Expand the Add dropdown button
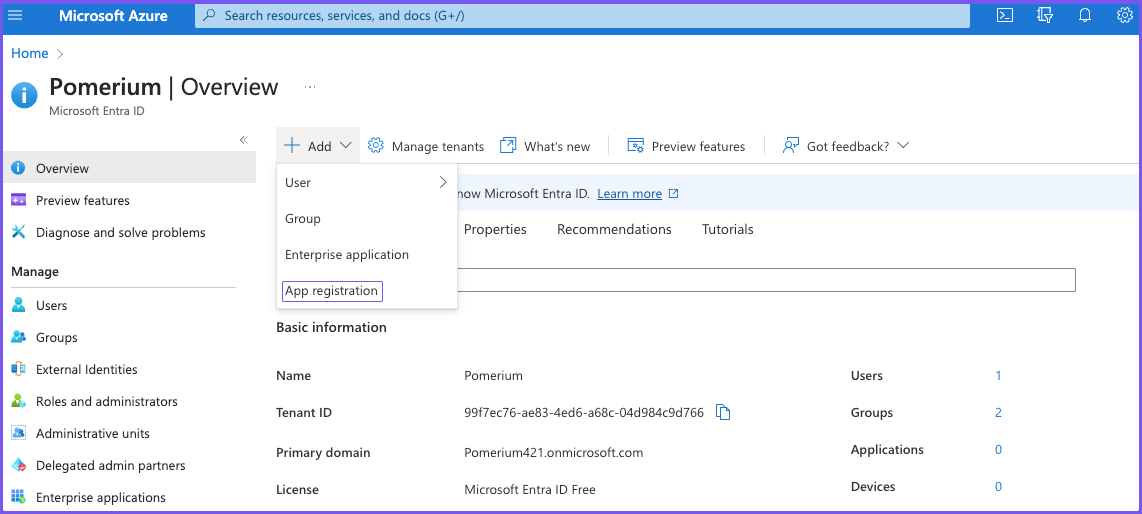Viewport: 1142px width, 514px height. tap(318, 146)
